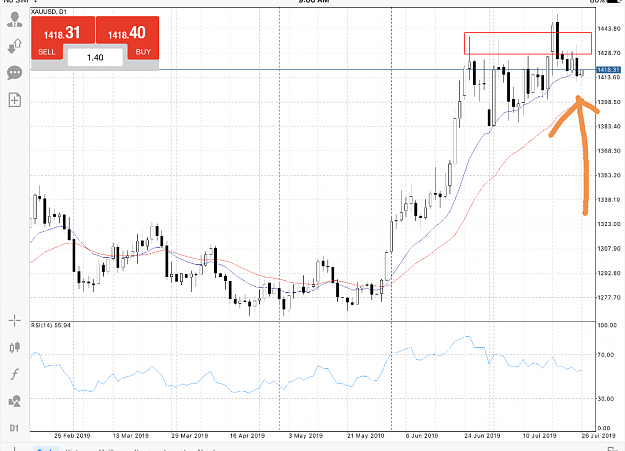
Task: Select the XAUUSD, D1 chart label
Action: click(x=49, y=12)
